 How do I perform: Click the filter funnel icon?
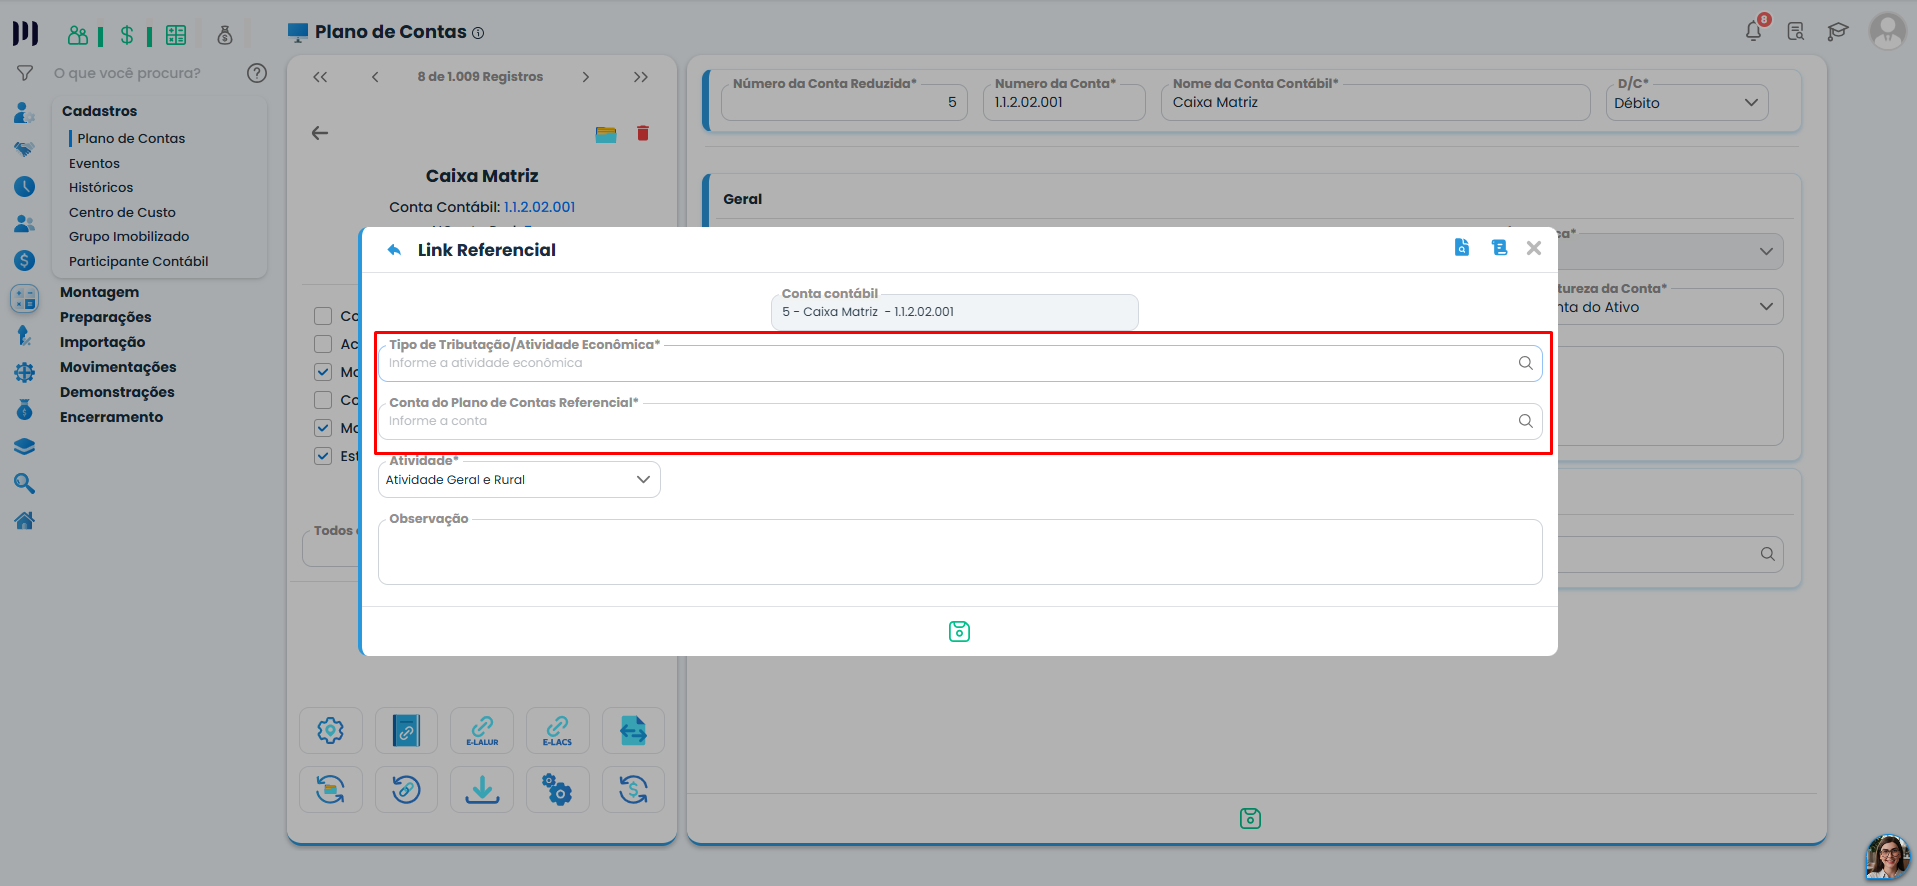[x=25, y=73]
